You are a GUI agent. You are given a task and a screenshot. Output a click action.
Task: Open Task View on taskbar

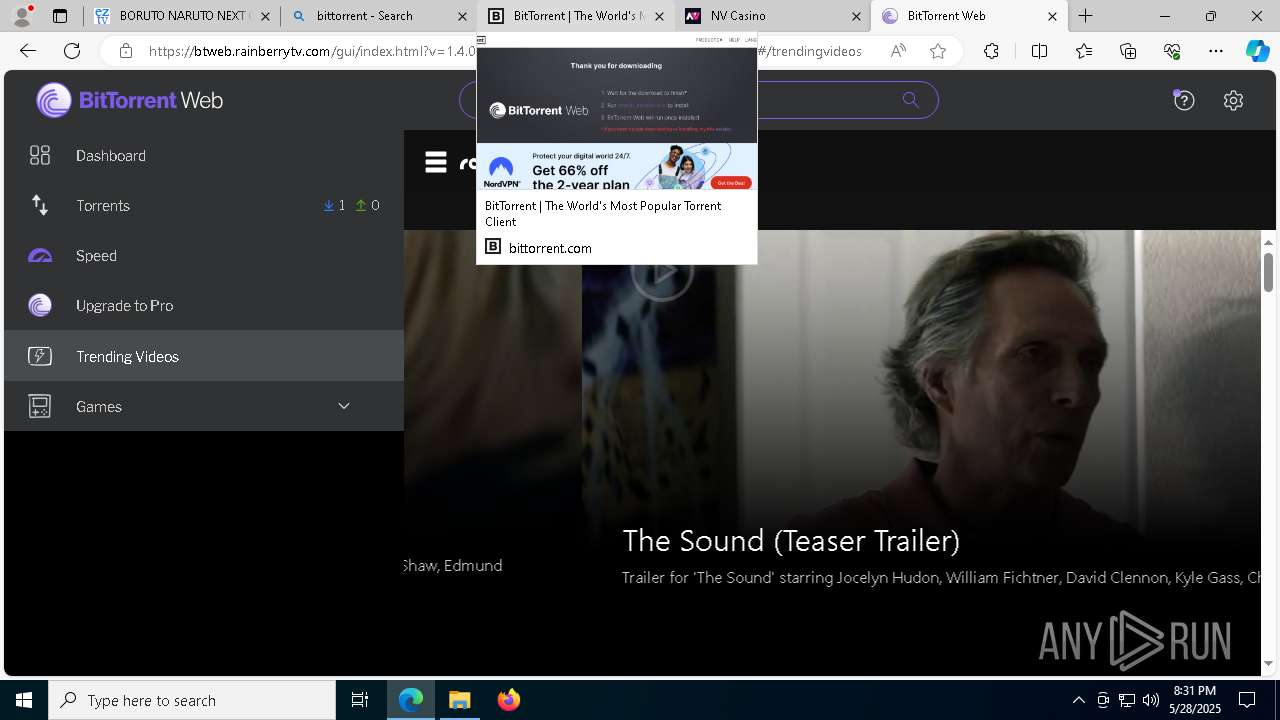(360, 700)
